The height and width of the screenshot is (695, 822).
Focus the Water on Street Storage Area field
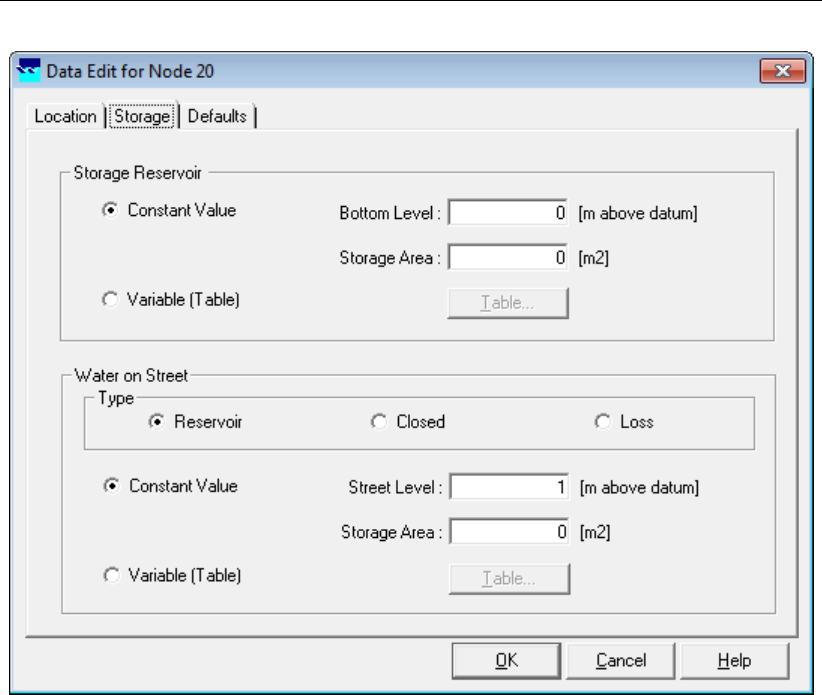[x=510, y=533]
